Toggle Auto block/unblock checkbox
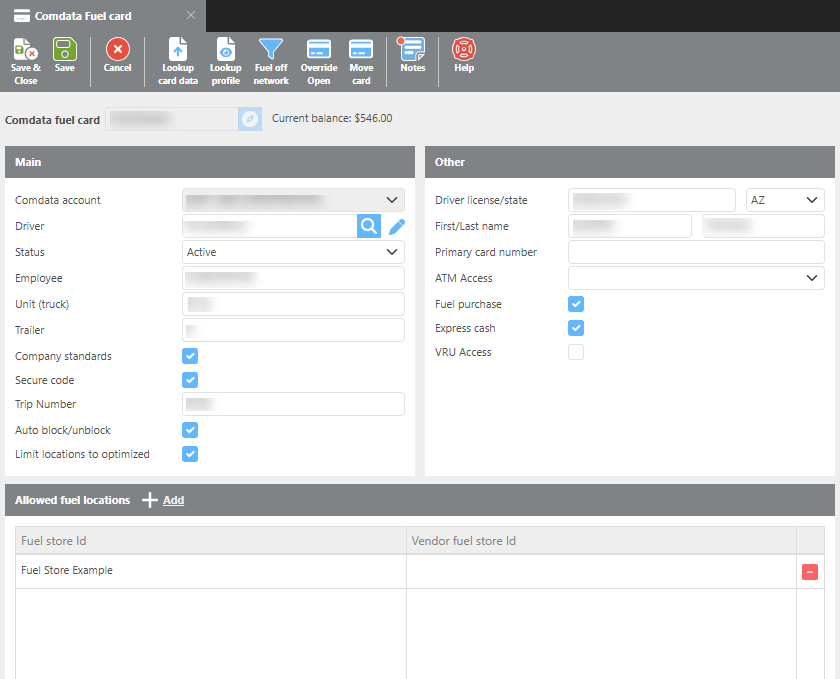 190,430
